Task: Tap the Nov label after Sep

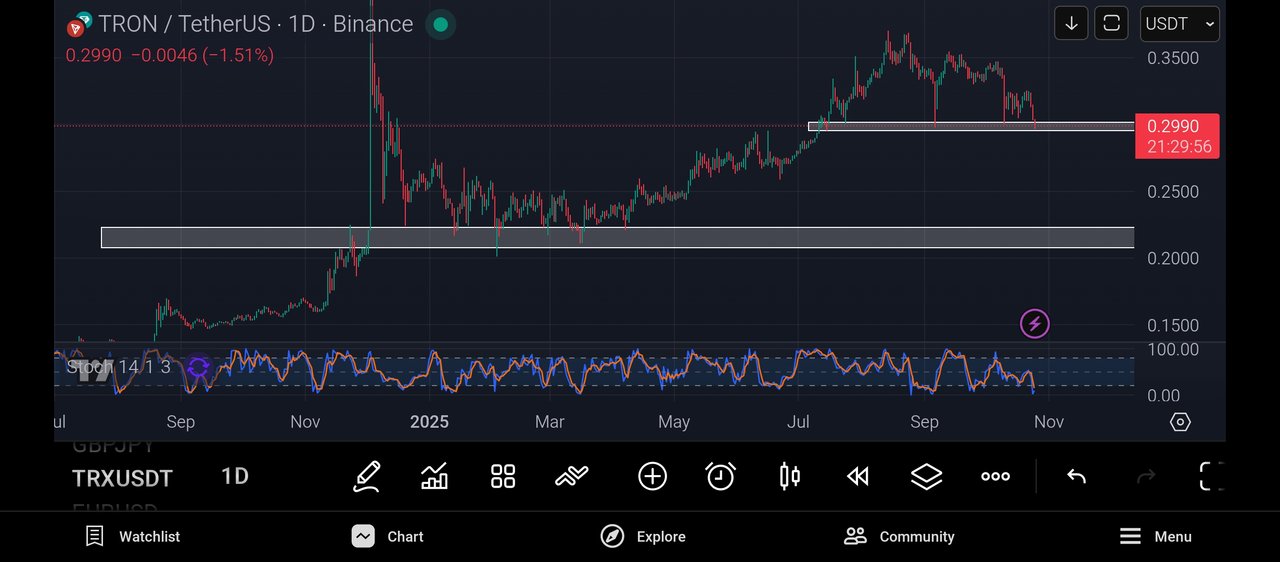Action: click(1048, 422)
